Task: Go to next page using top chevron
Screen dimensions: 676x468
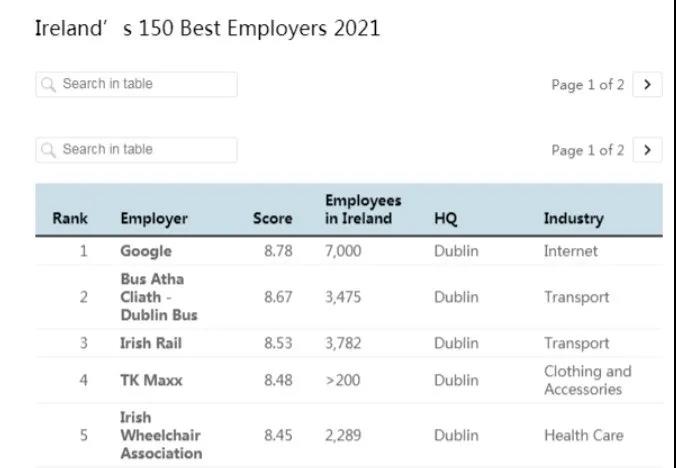Action: [647, 85]
